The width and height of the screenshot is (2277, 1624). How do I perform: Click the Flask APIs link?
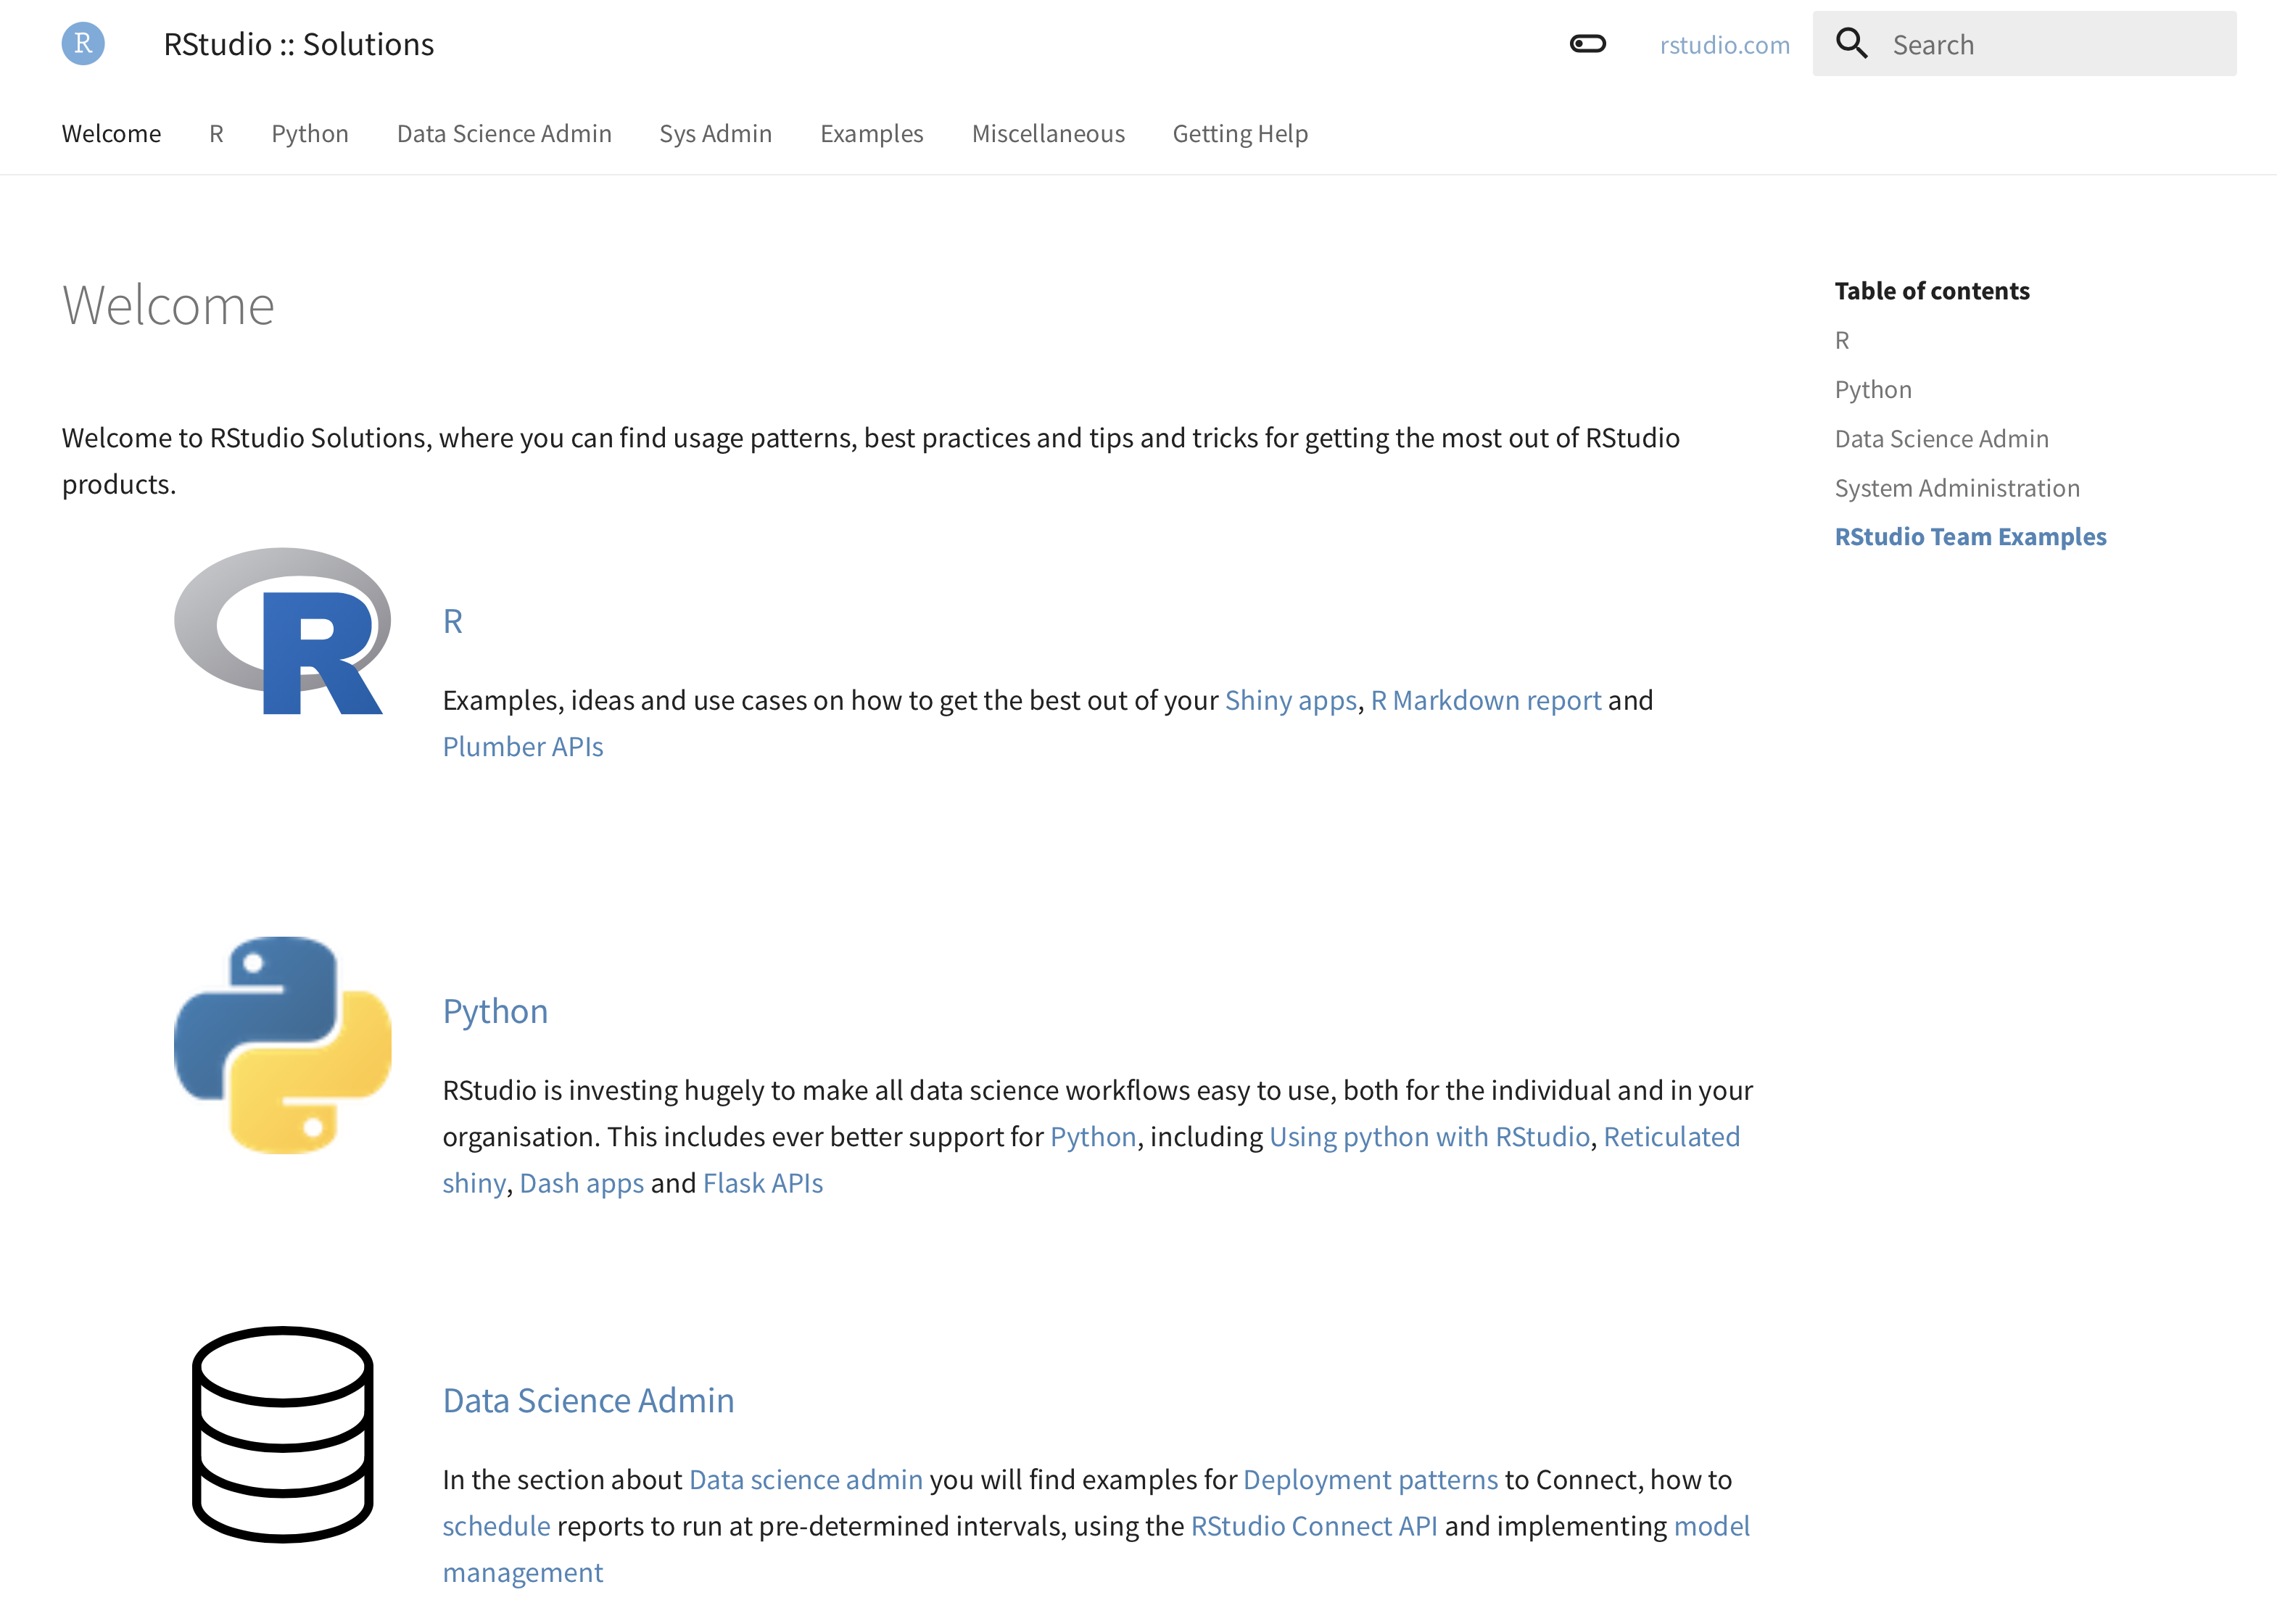point(763,1183)
